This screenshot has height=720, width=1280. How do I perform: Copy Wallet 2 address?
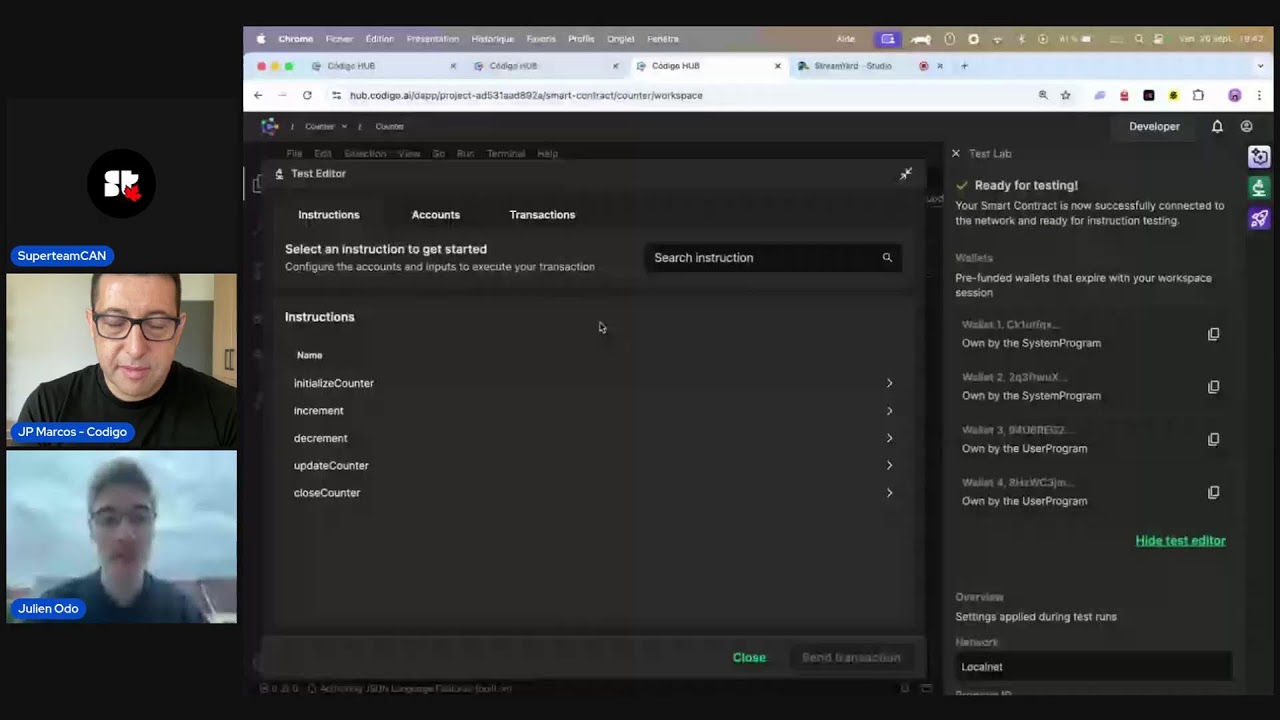coord(1214,387)
